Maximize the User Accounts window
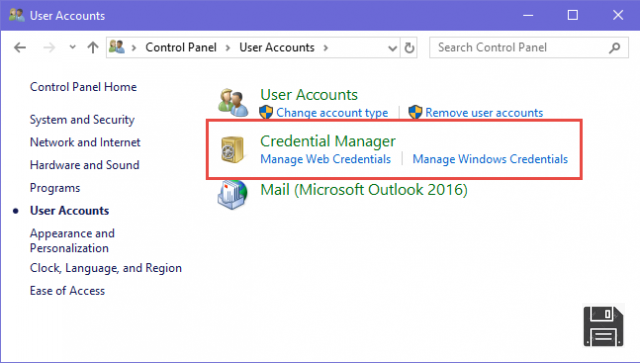This screenshot has width=640, height=363. (573, 16)
